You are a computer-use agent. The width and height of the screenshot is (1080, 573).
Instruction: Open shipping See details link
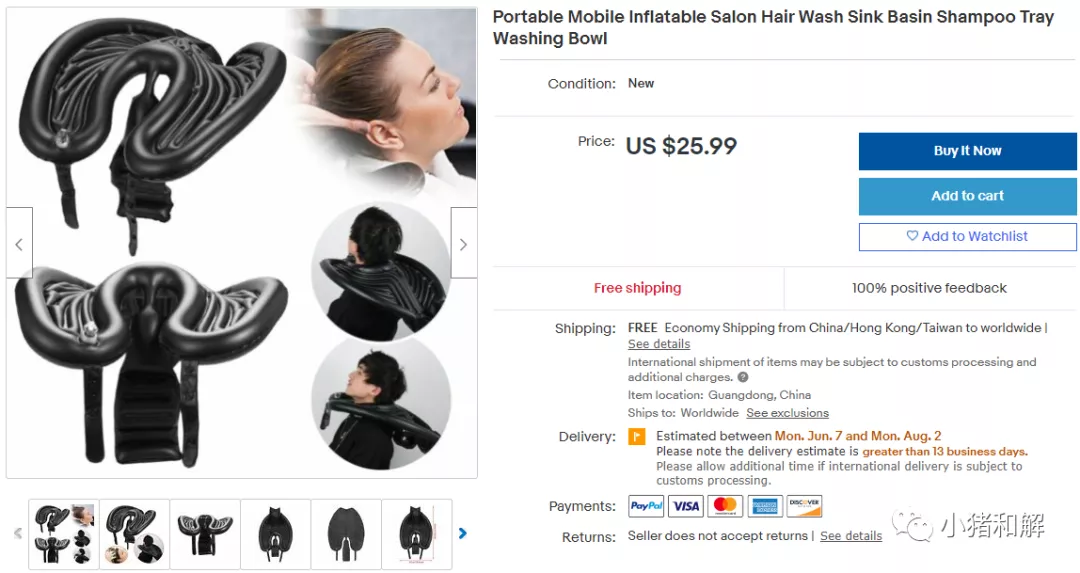[x=658, y=344]
